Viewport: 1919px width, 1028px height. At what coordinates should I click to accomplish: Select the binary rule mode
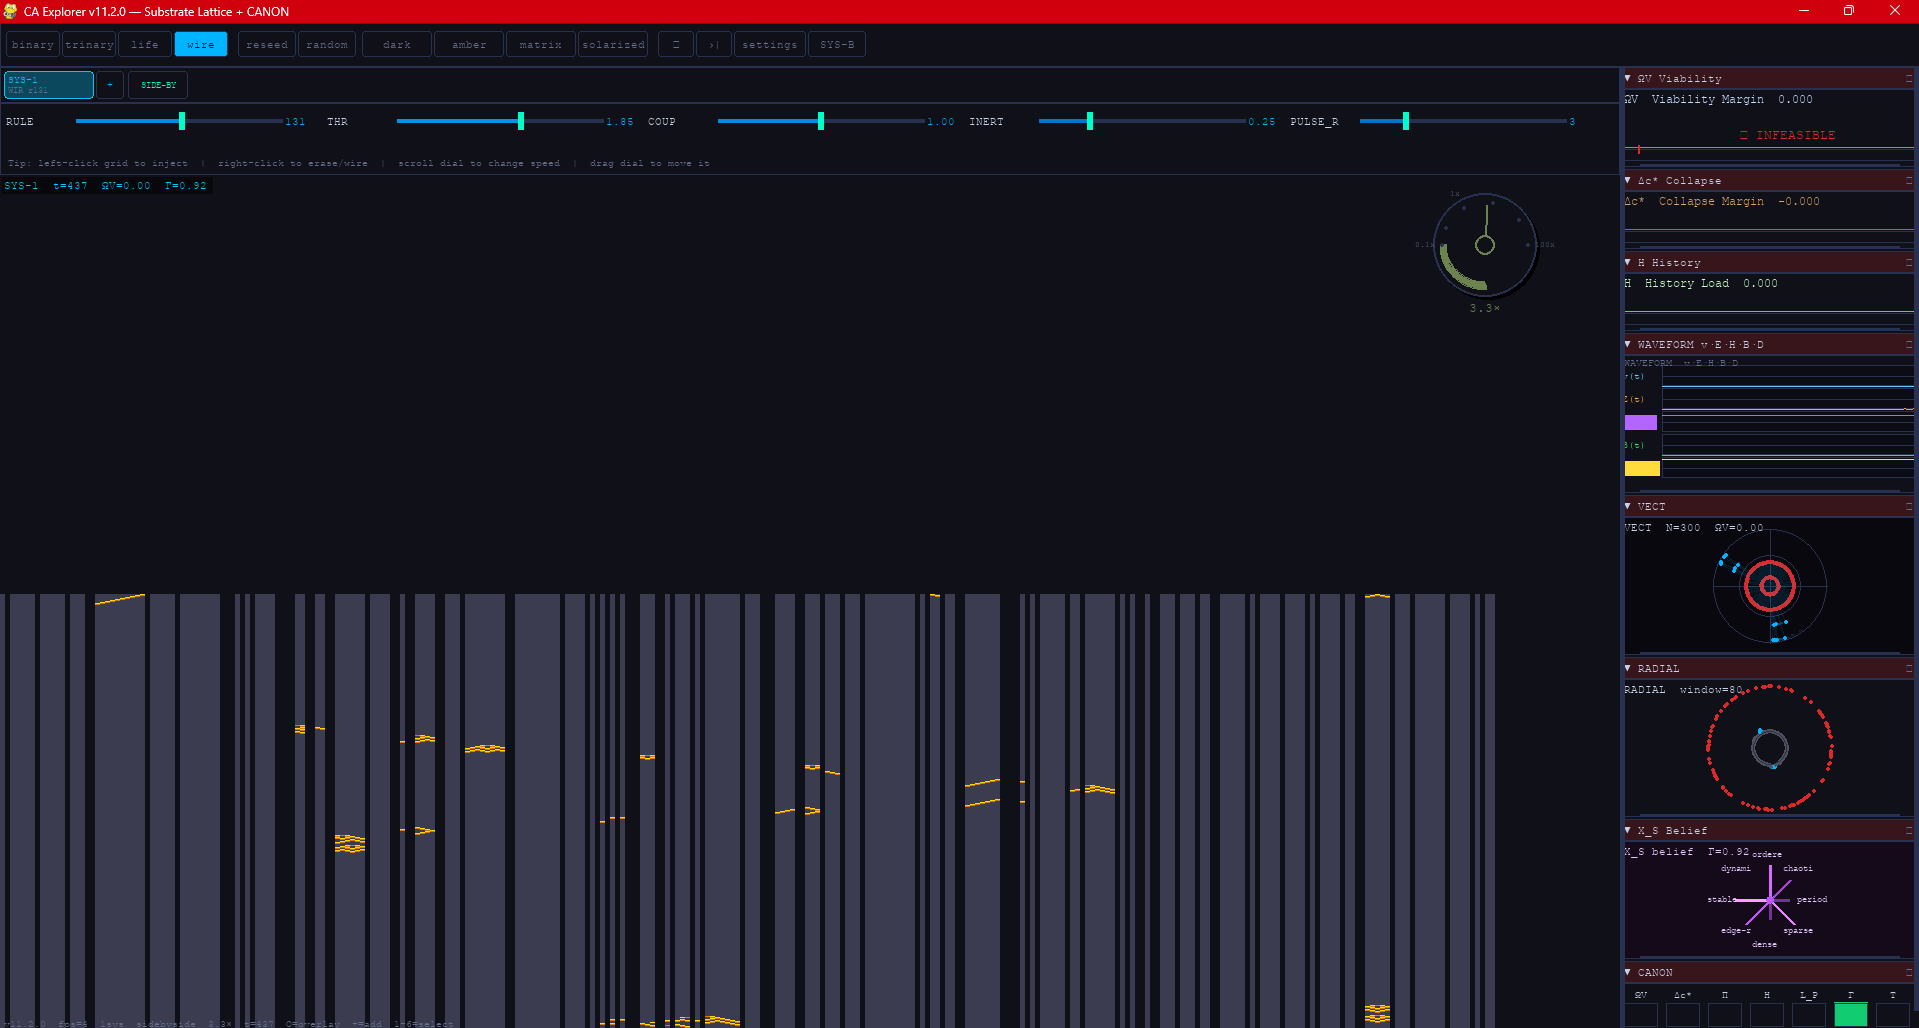[33, 45]
